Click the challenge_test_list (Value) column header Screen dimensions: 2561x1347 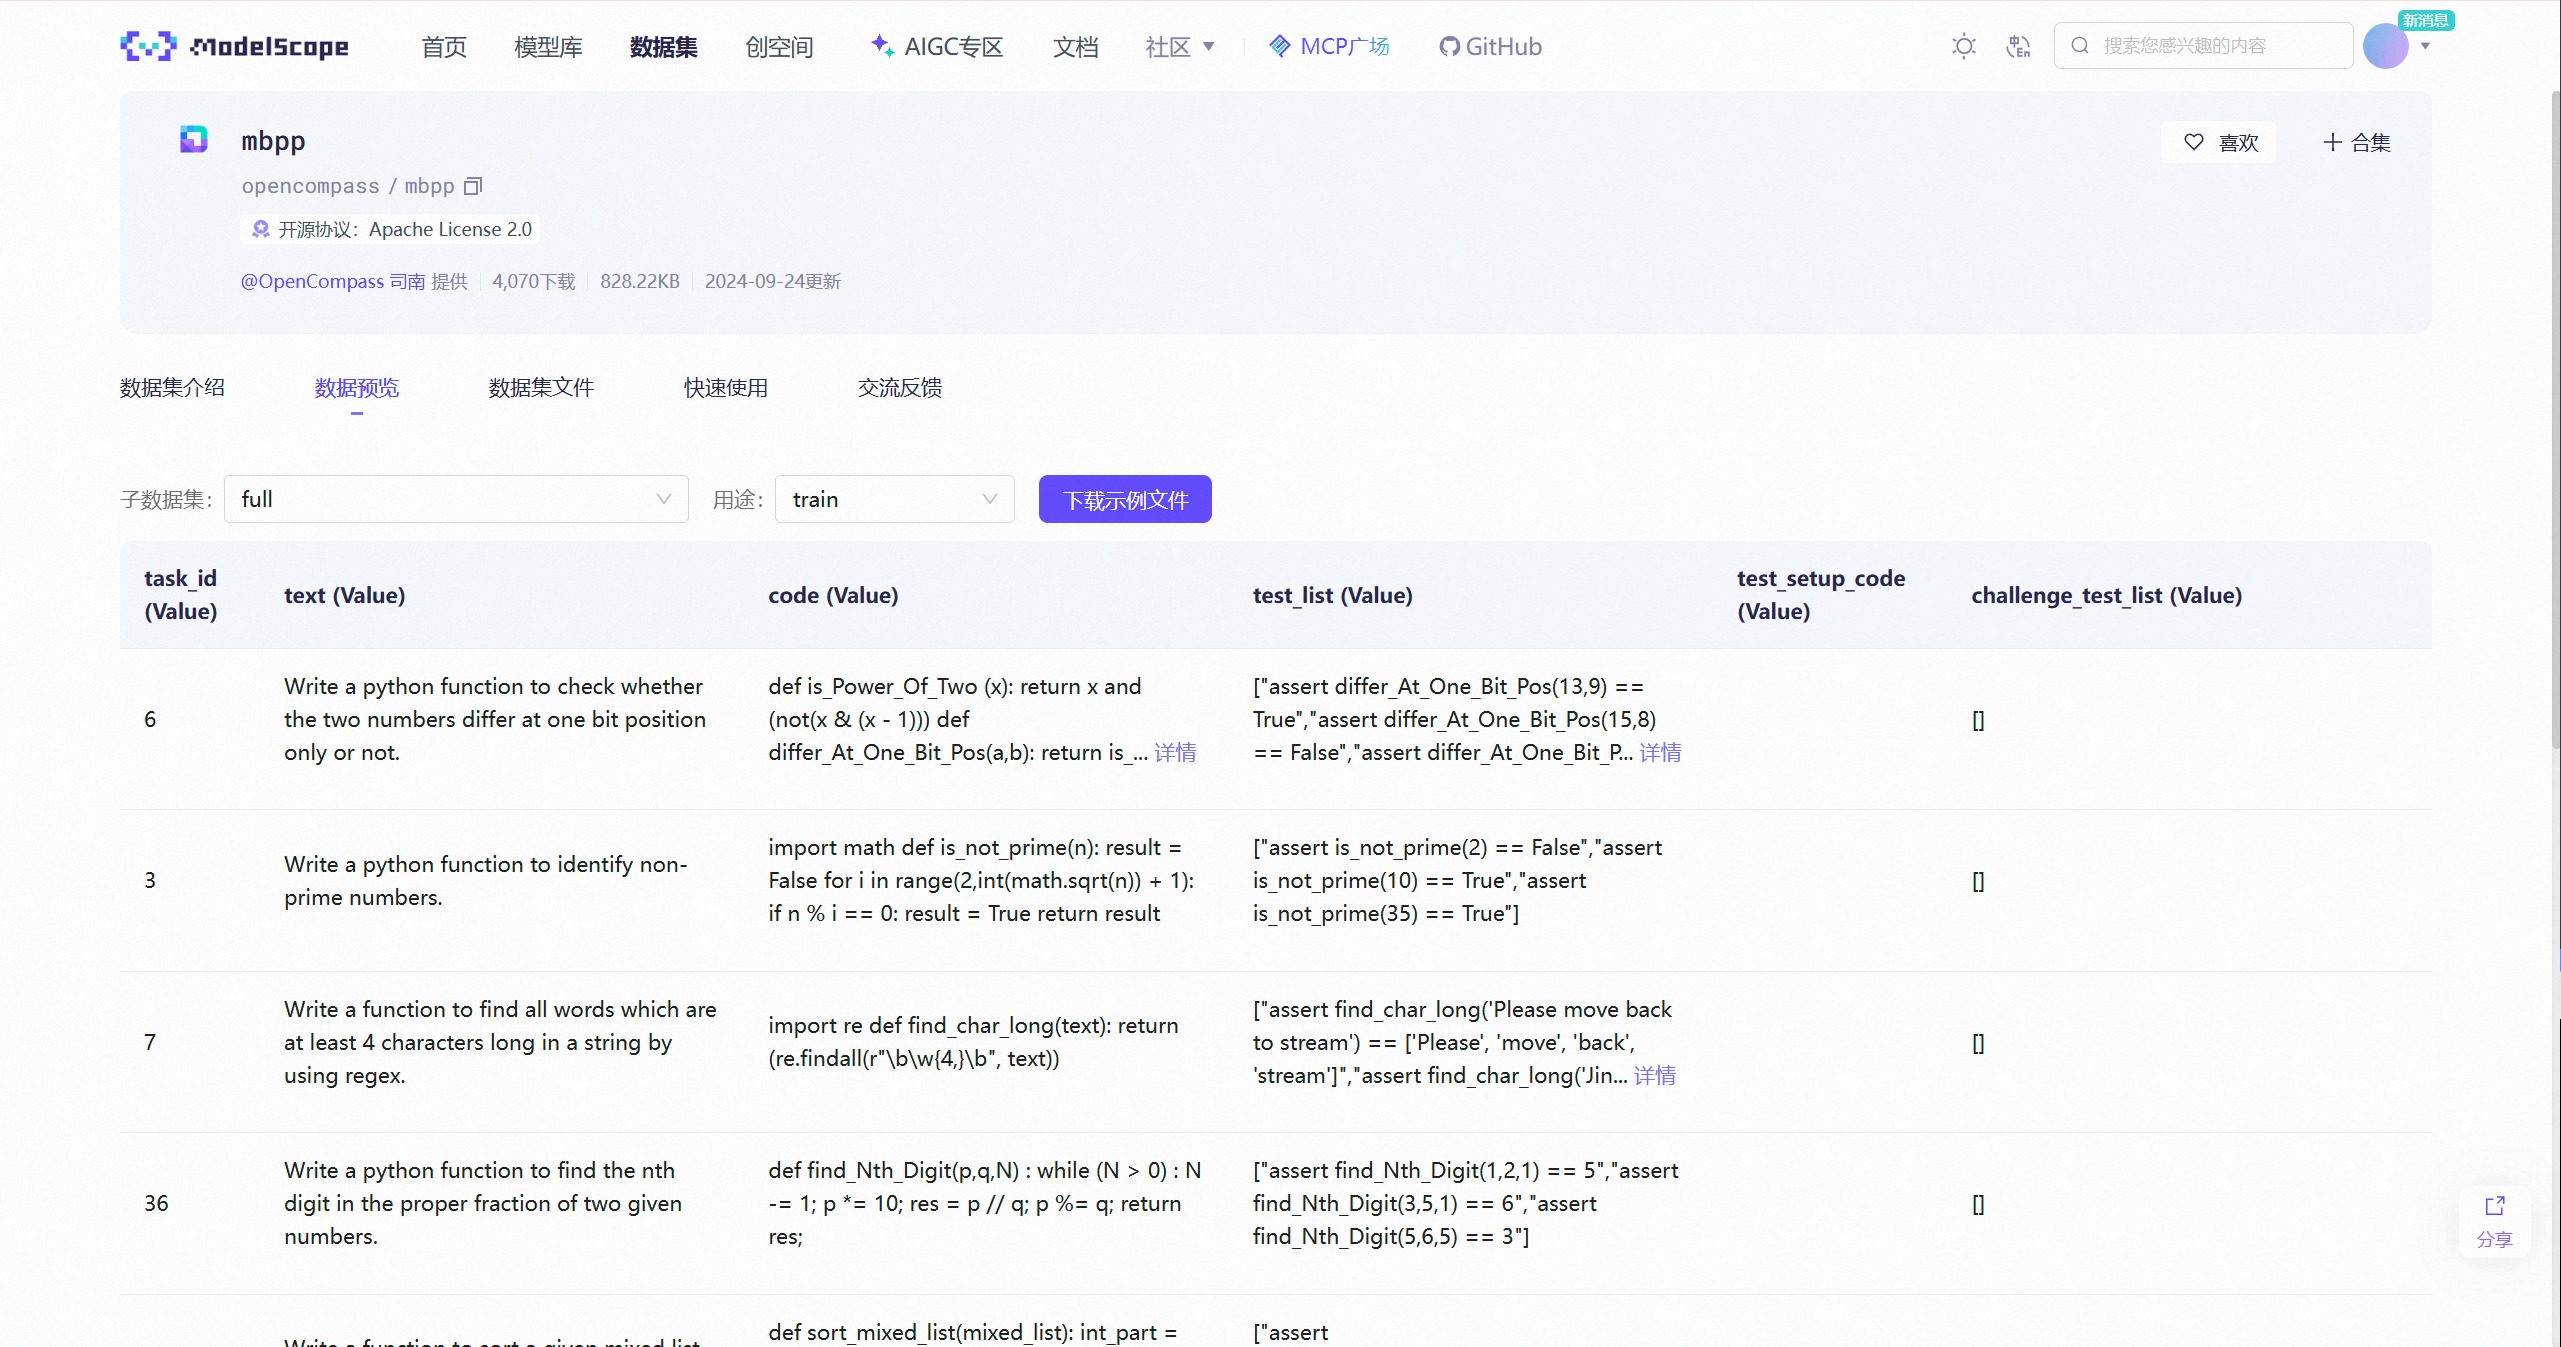(2107, 595)
